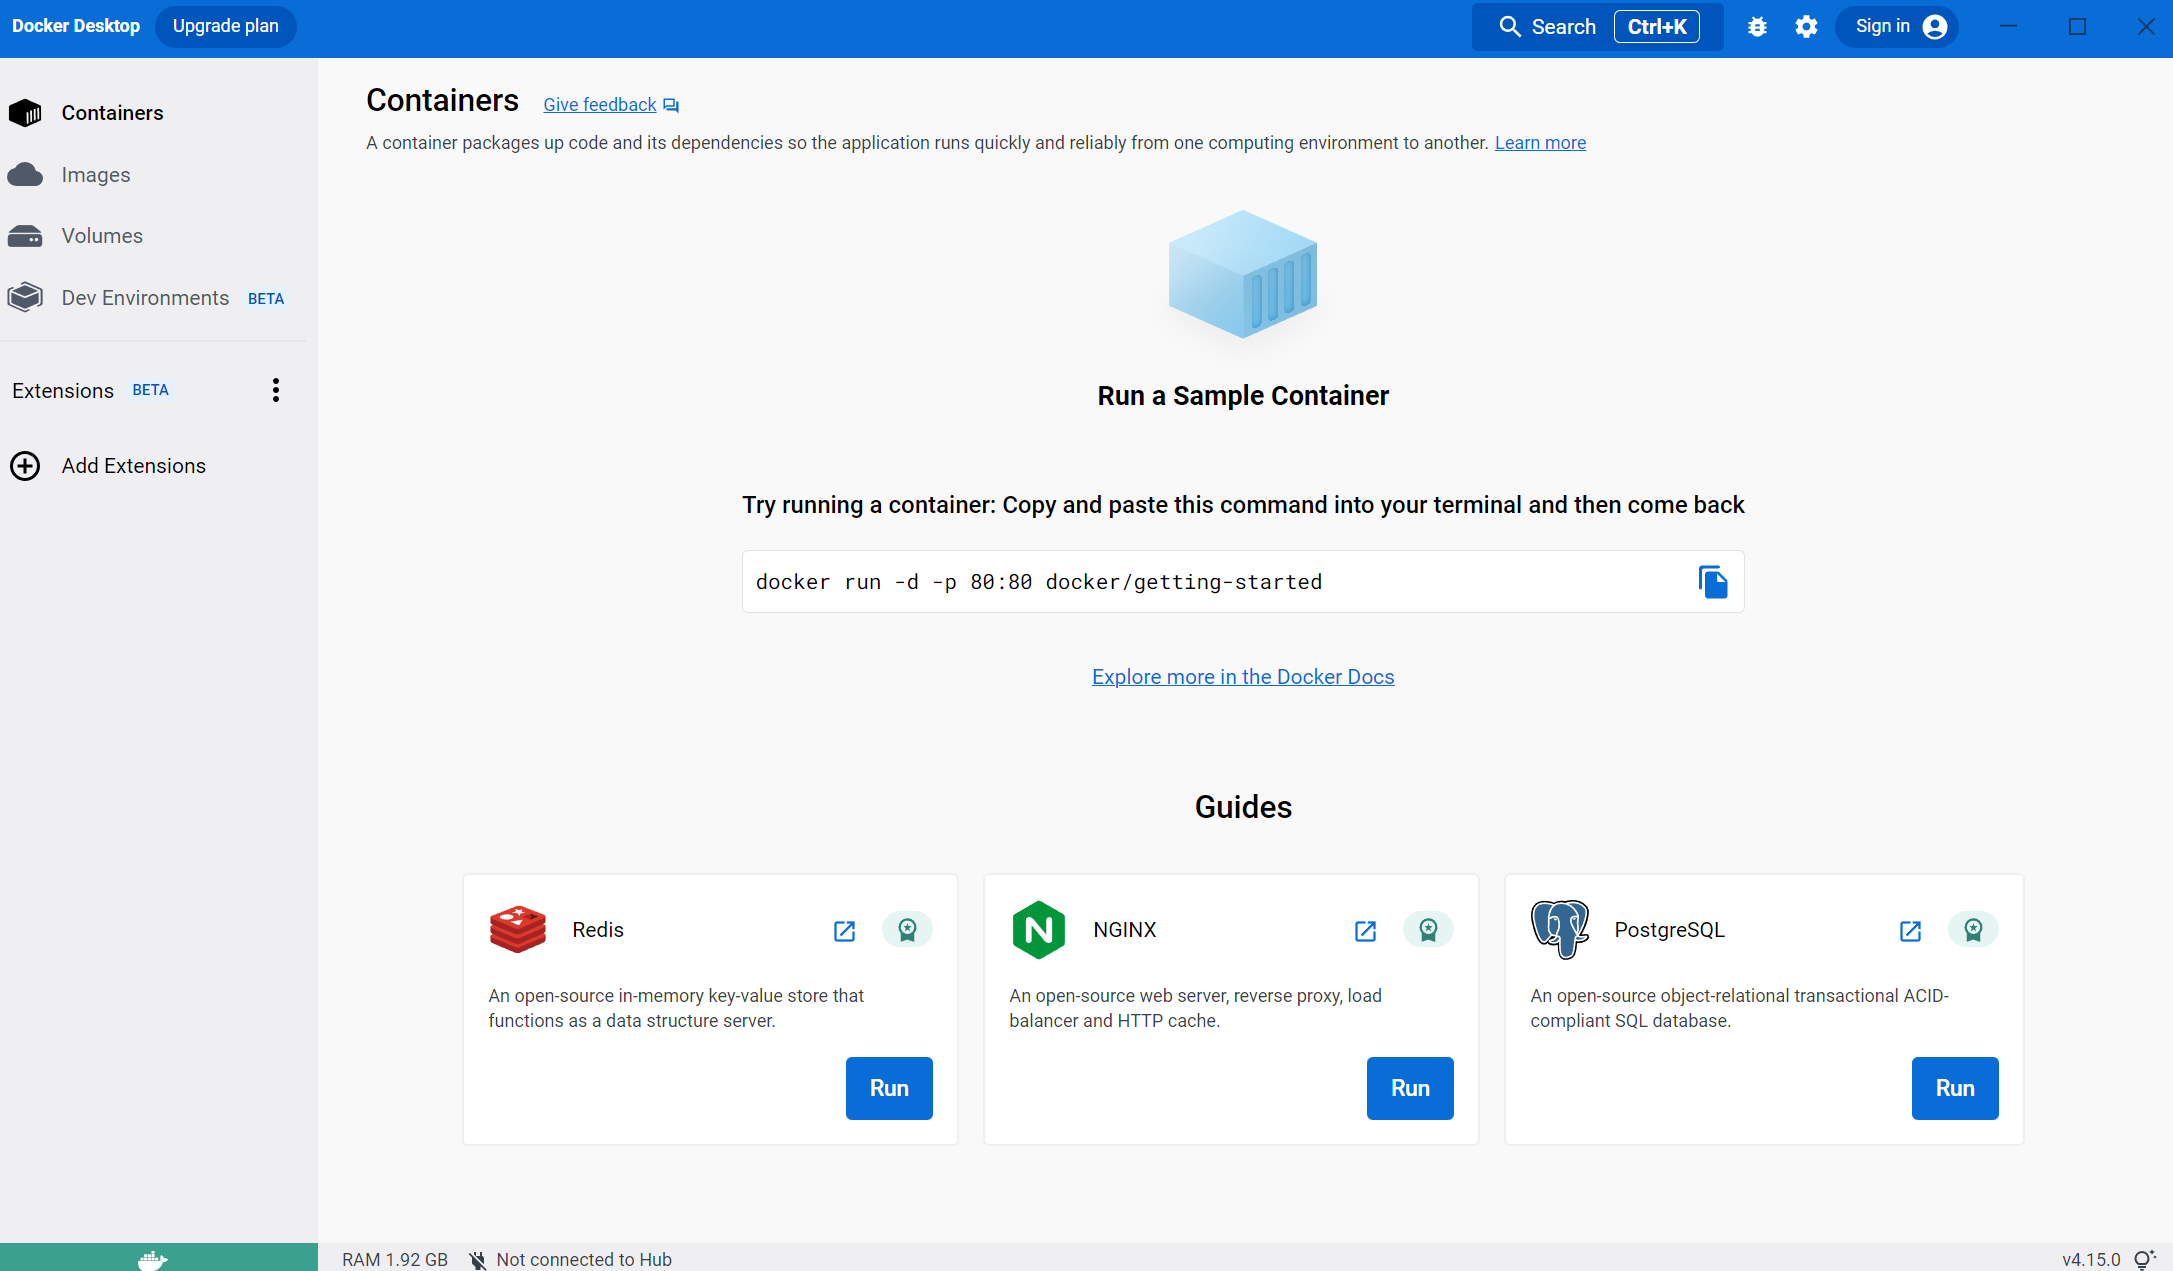Click the Not connected to Hub plug icon

pyautogui.click(x=478, y=1260)
